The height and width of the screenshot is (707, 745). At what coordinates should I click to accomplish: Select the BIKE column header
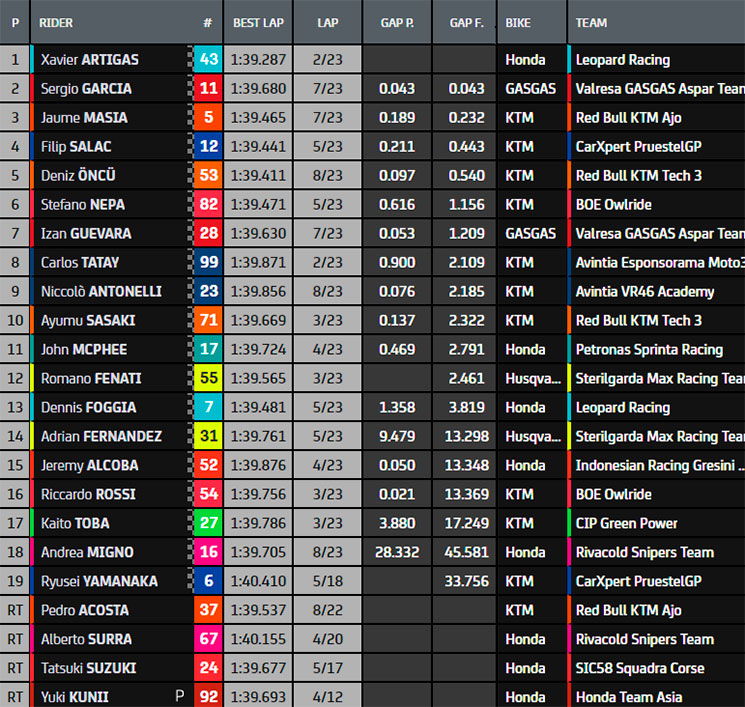point(518,22)
